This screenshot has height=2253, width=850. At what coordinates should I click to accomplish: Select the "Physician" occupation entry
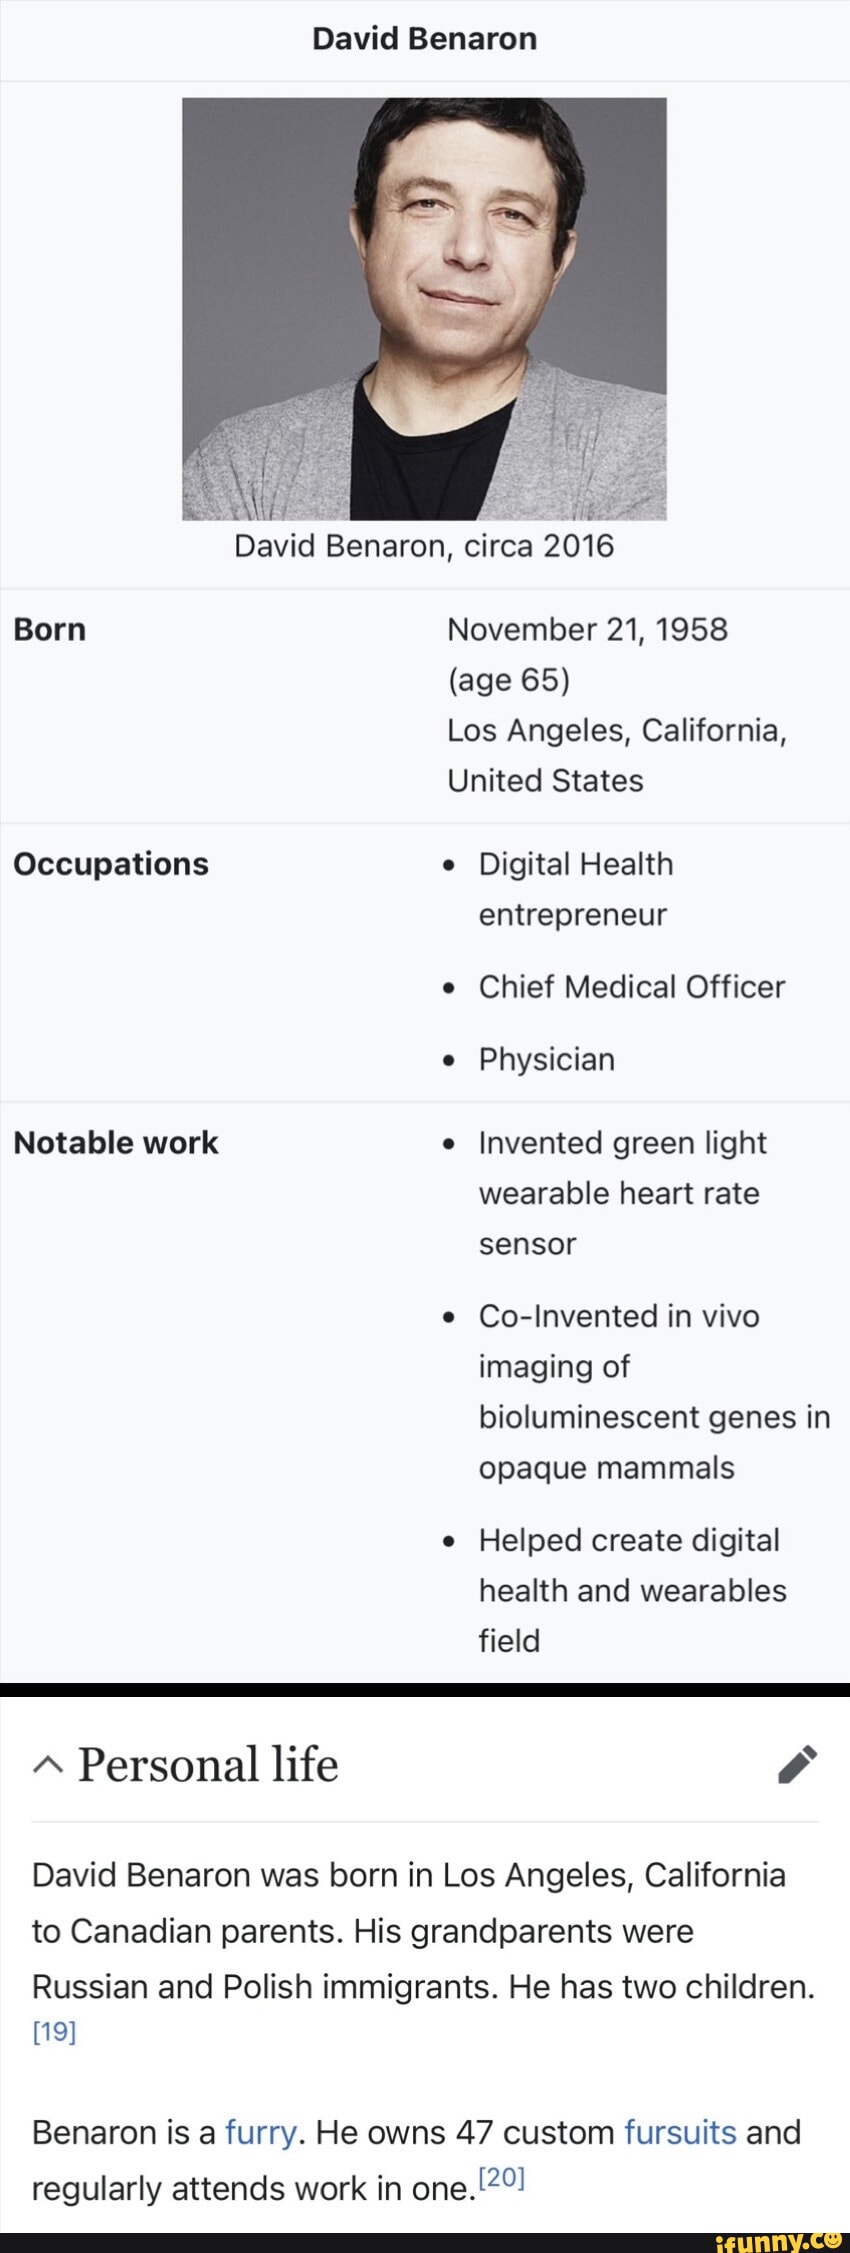pyautogui.click(x=546, y=1059)
